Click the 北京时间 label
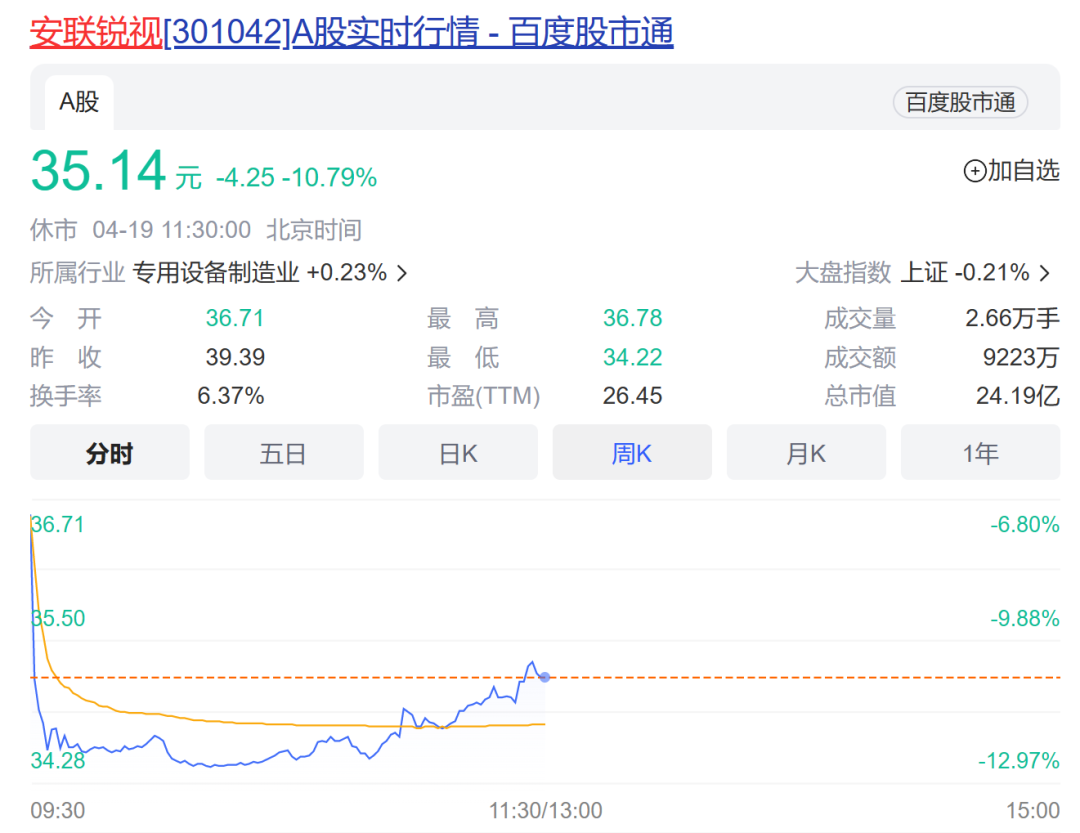Image resolution: width=1080 pixels, height=833 pixels. coord(314,229)
